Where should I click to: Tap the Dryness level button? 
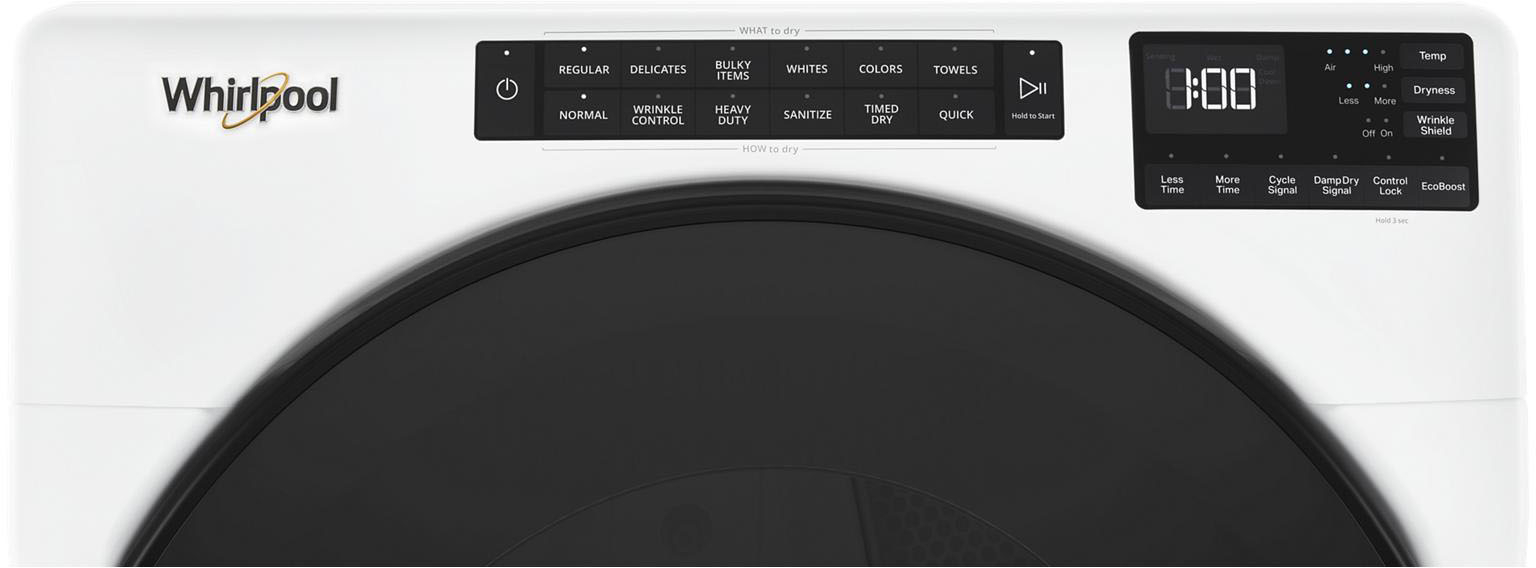tap(1434, 90)
